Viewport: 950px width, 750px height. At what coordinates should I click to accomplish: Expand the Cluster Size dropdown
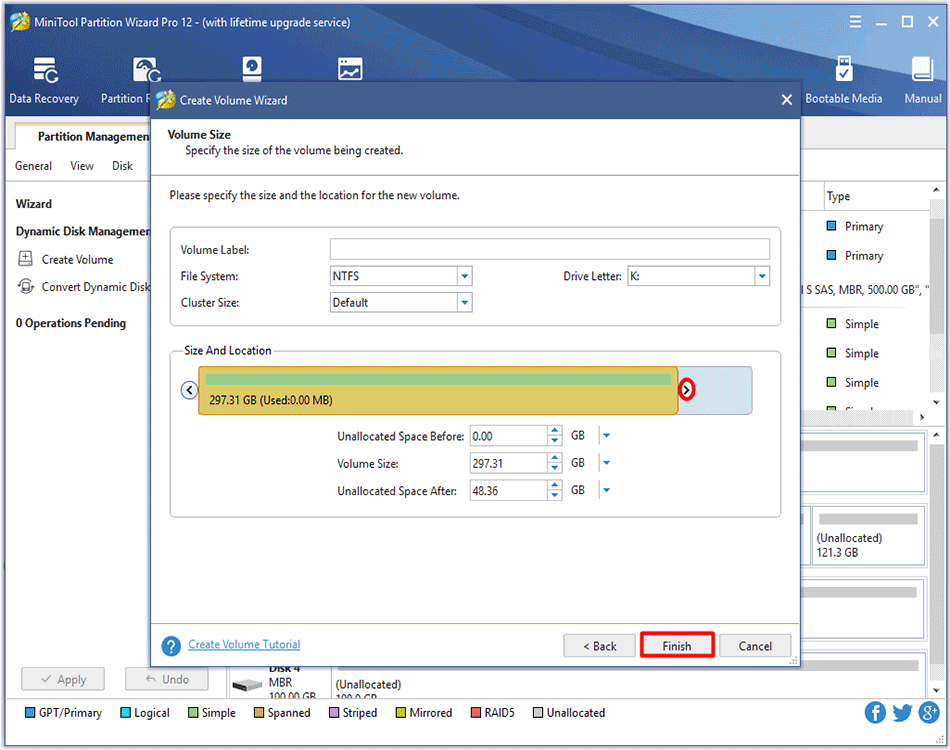click(464, 302)
